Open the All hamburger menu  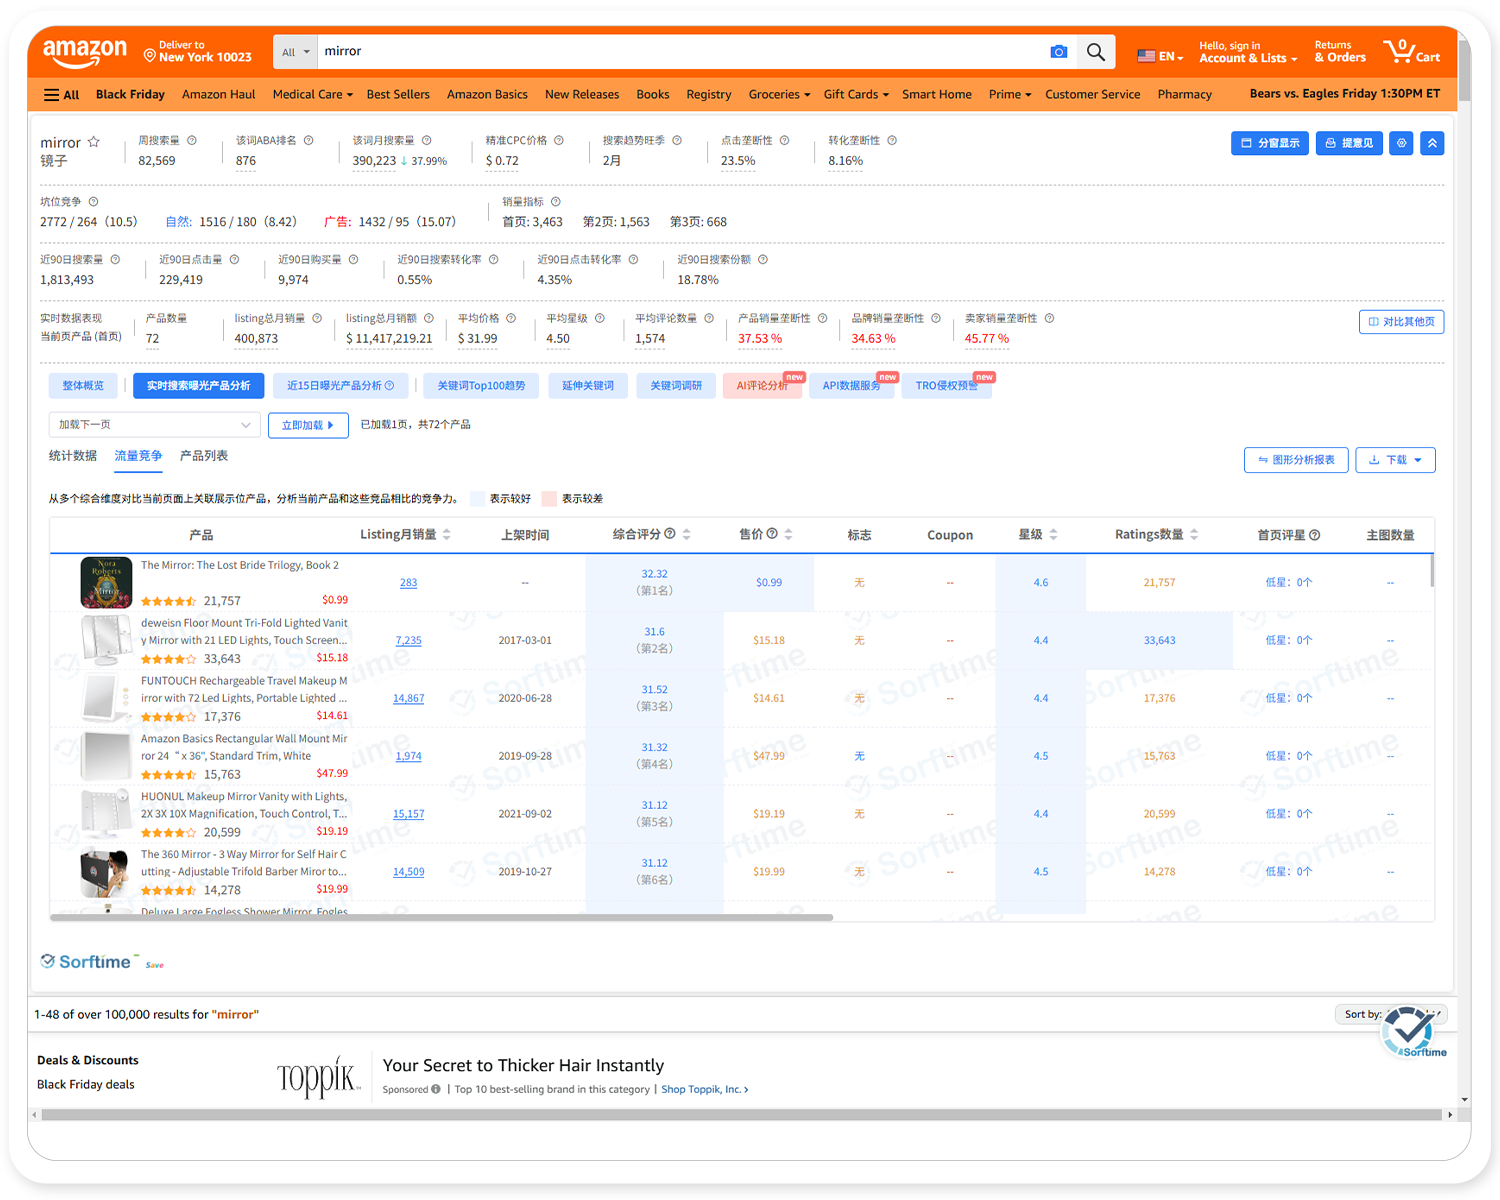point(61,95)
